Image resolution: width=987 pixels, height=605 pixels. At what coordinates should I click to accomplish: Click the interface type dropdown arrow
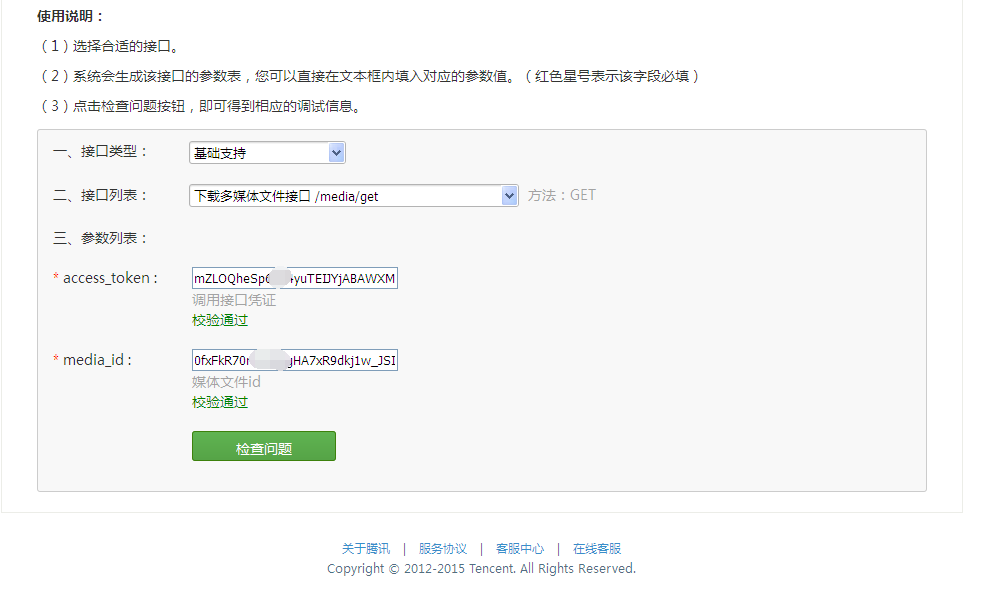point(338,152)
